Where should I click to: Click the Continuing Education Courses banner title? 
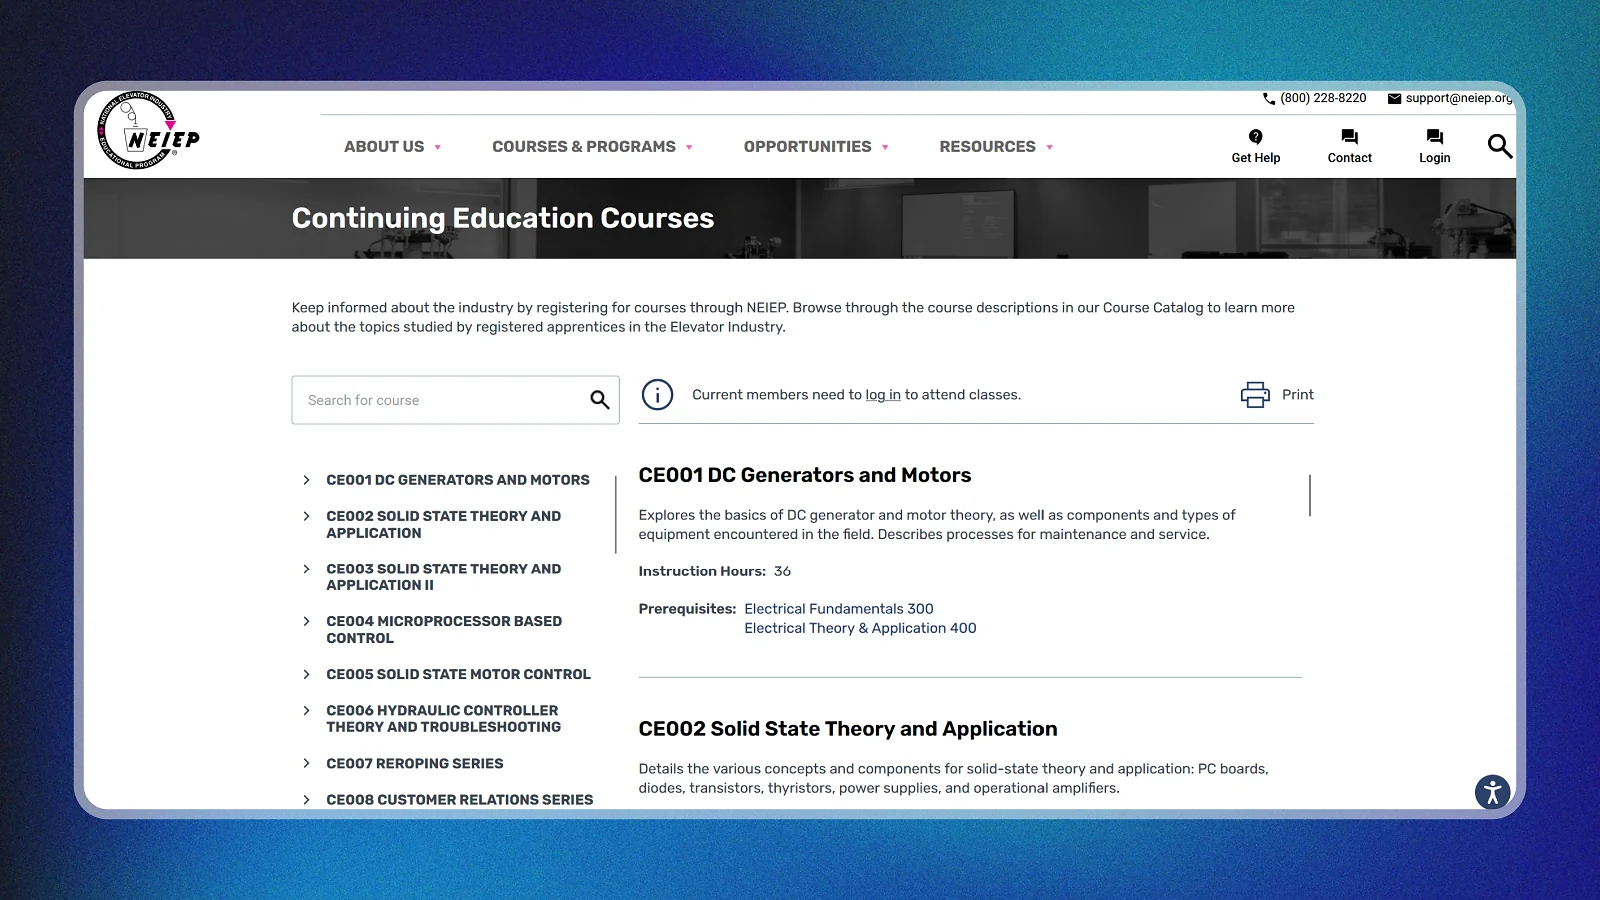tap(503, 218)
